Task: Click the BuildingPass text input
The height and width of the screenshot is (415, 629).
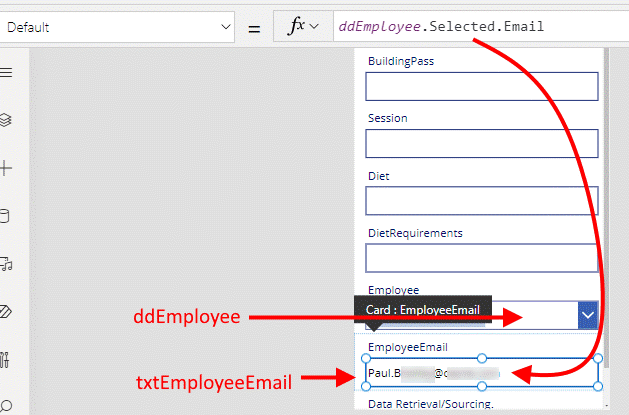Action: pyautogui.click(x=482, y=86)
